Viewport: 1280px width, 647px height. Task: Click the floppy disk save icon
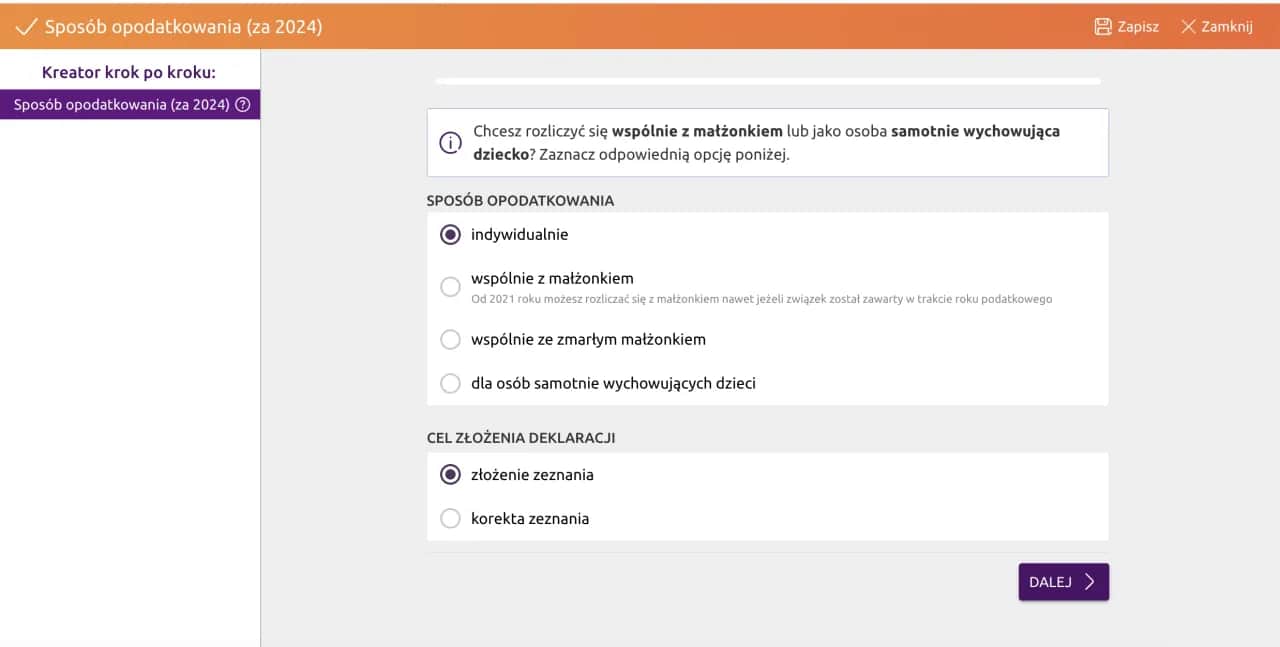click(x=1104, y=27)
